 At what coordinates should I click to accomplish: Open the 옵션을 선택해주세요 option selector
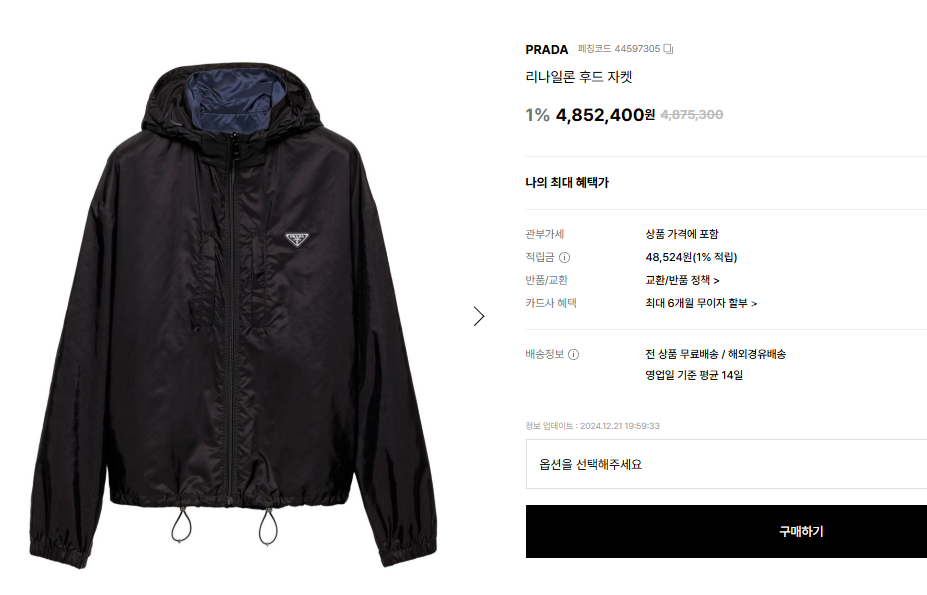[x=727, y=464]
